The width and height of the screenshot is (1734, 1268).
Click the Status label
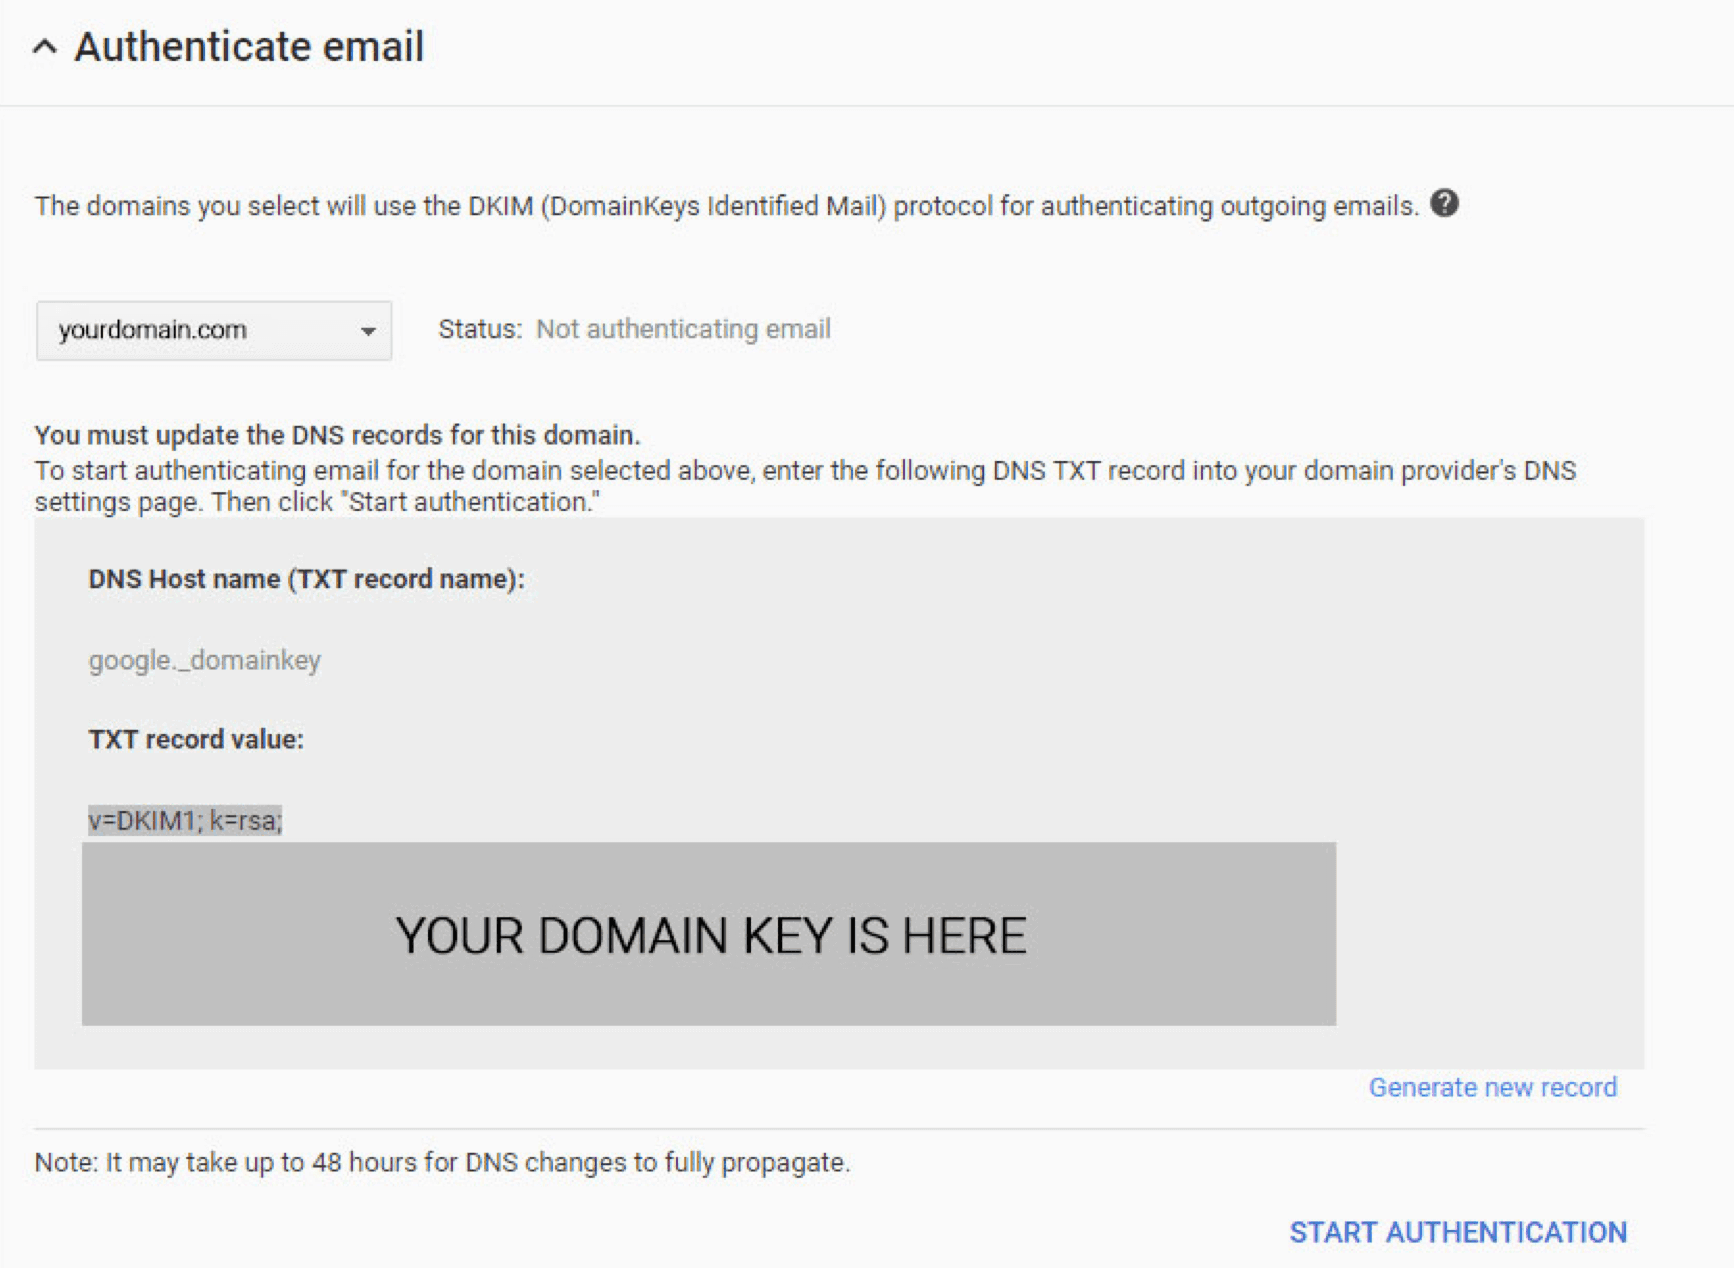click(480, 329)
